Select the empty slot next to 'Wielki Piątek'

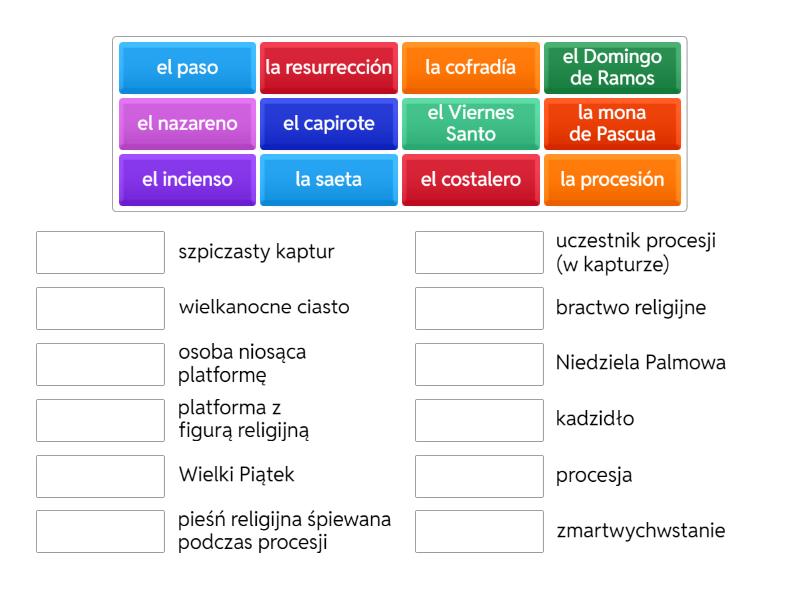101,477
